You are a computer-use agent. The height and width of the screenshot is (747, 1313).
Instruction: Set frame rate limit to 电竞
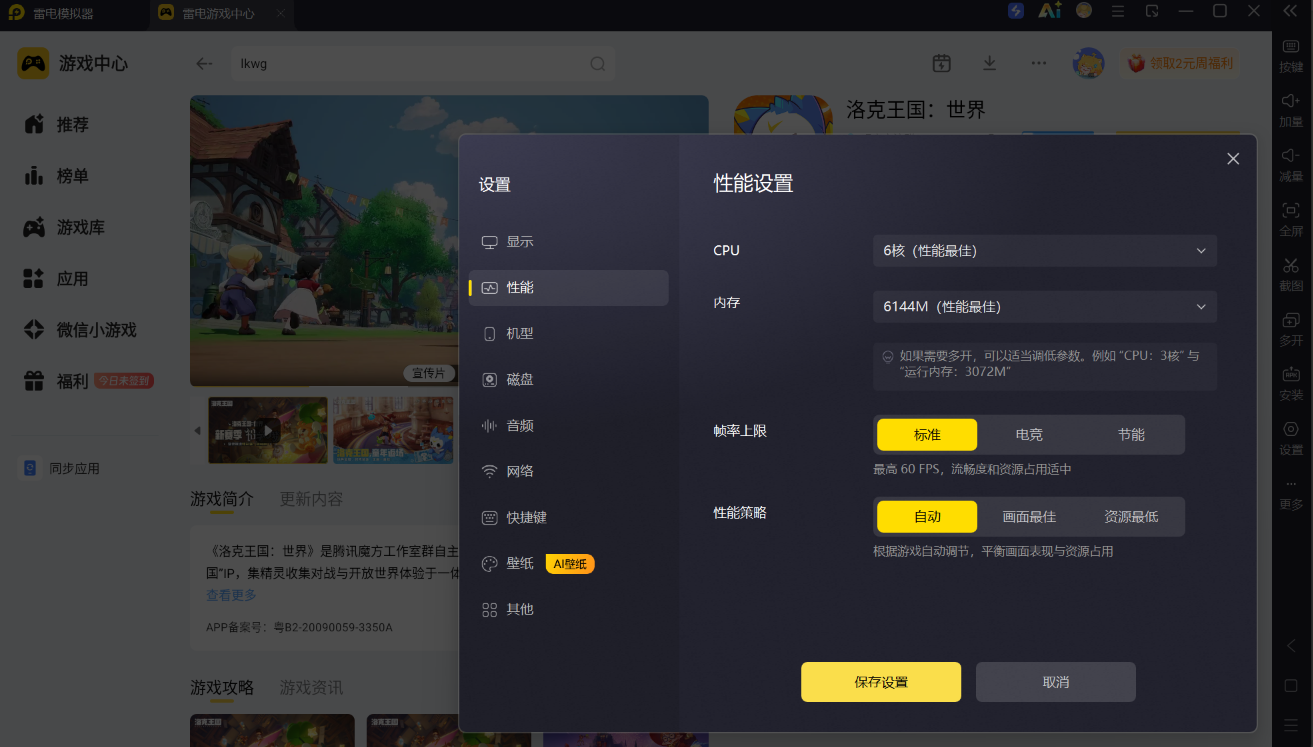point(1029,435)
